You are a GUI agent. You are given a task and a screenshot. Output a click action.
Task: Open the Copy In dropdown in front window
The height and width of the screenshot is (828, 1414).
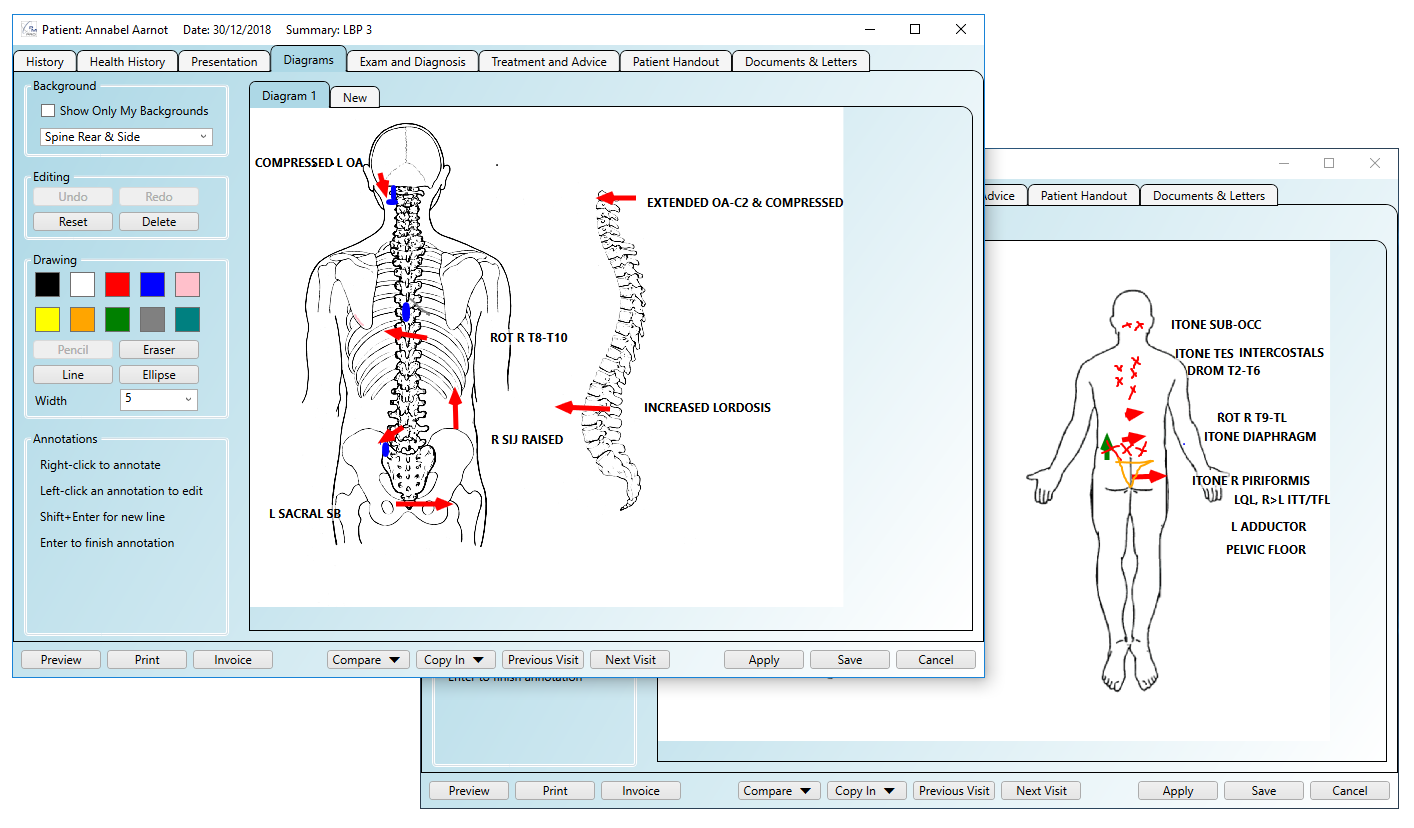tap(455, 660)
